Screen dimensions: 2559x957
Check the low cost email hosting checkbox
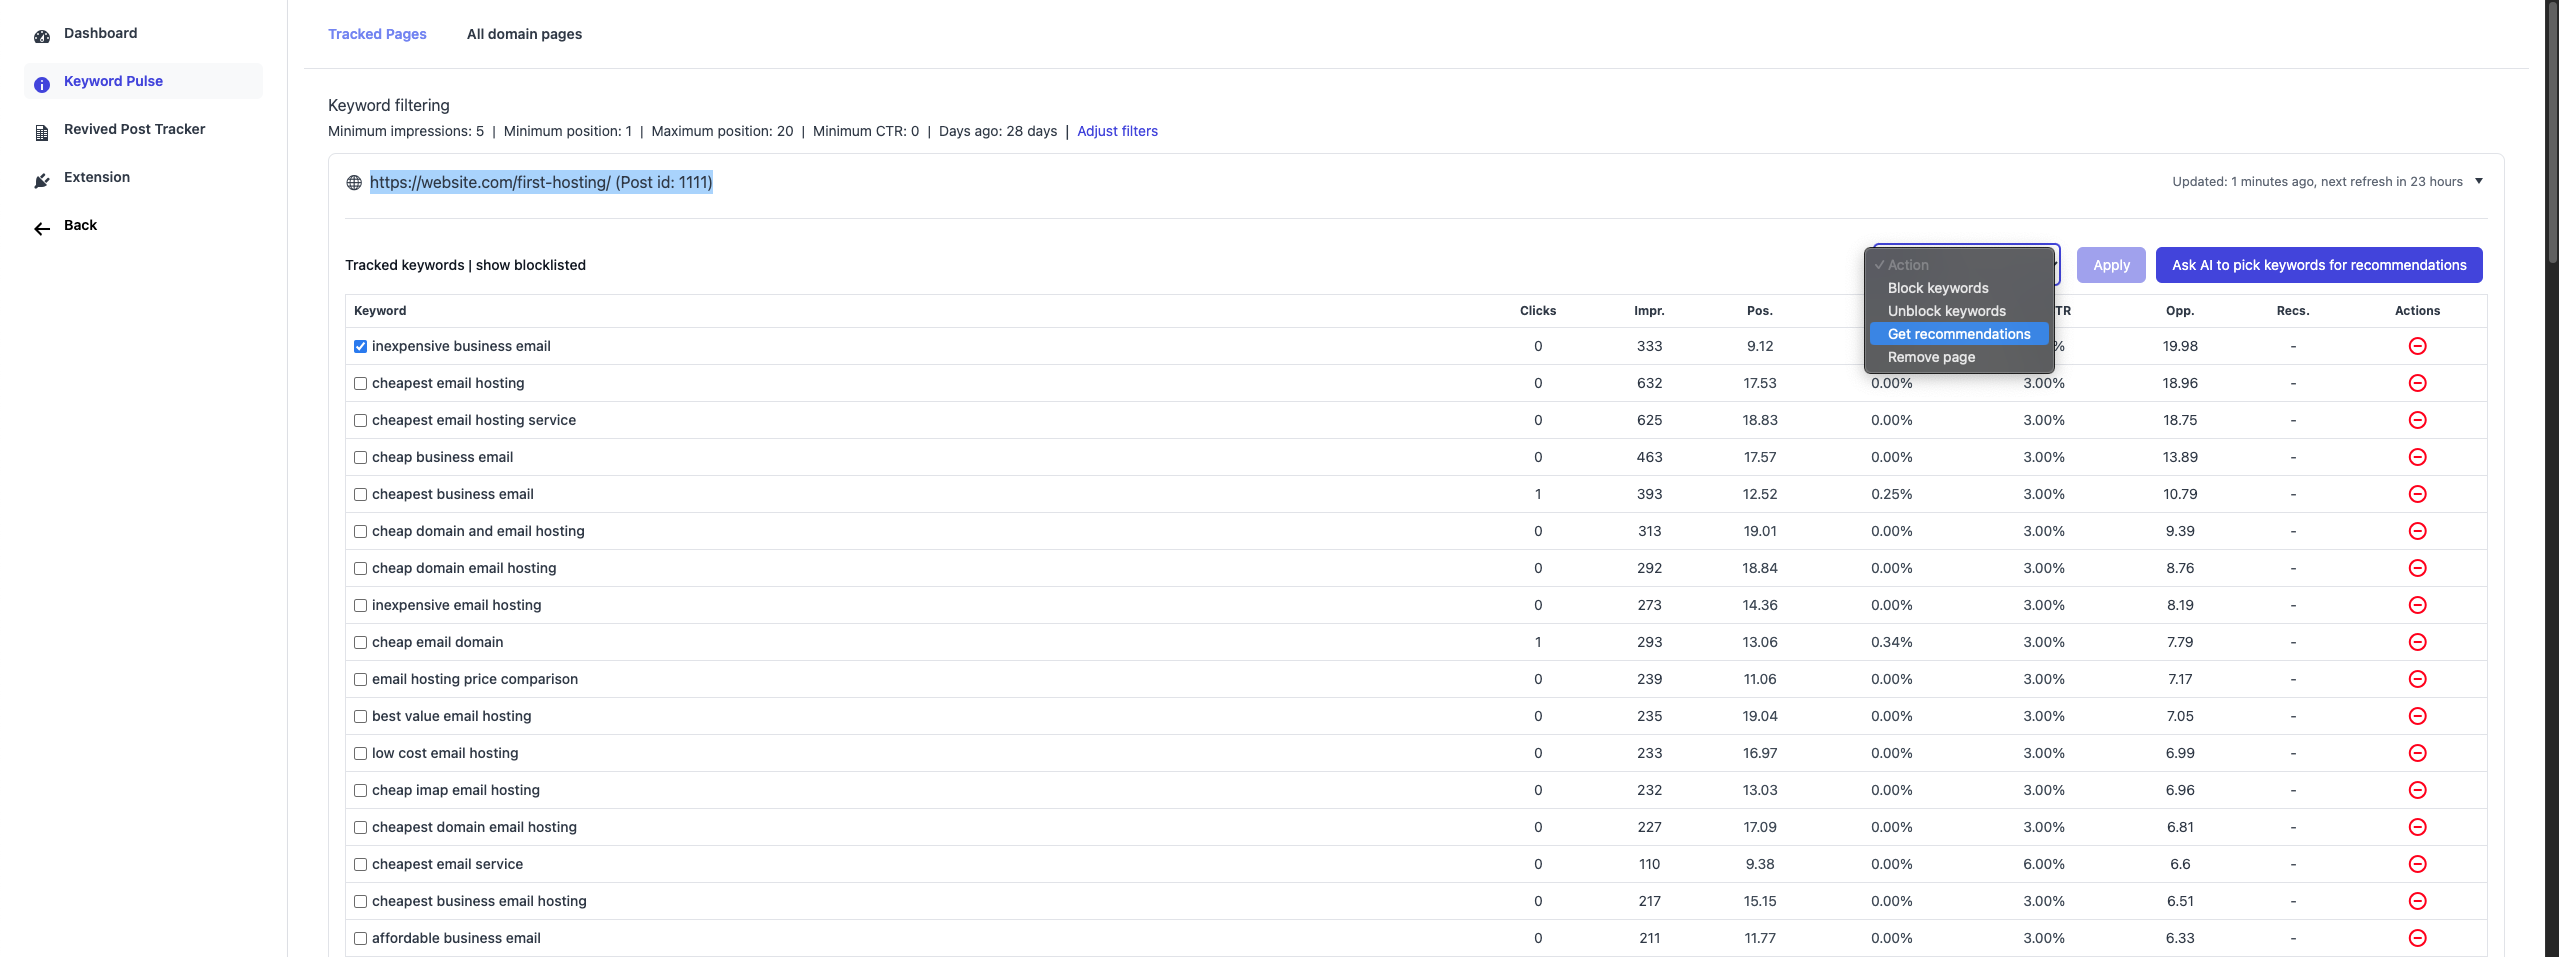361,754
